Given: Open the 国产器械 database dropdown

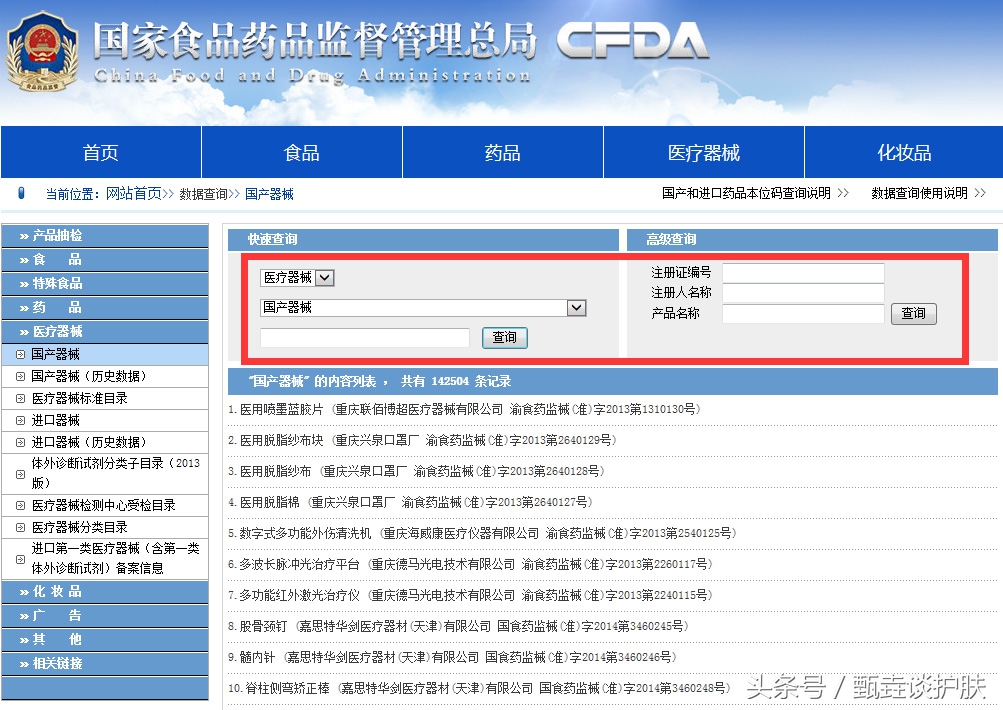Looking at the screenshot, I should coord(423,308).
